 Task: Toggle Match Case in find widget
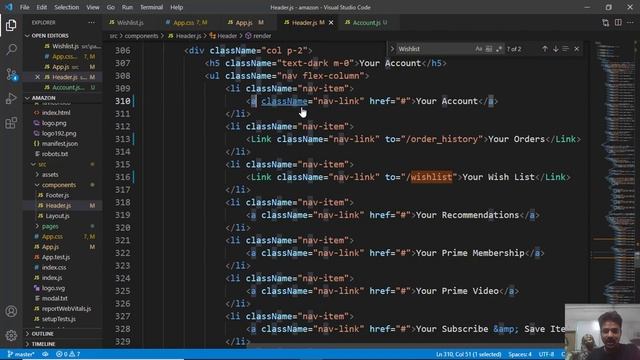tap(478, 49)
